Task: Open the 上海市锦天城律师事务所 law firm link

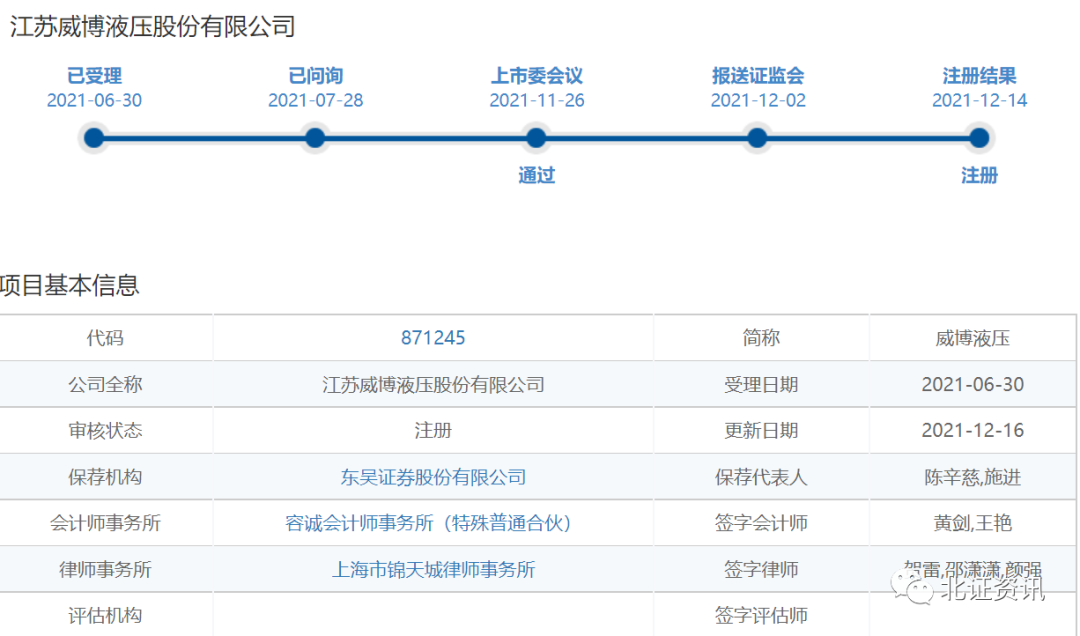Action: pos(433,570)
